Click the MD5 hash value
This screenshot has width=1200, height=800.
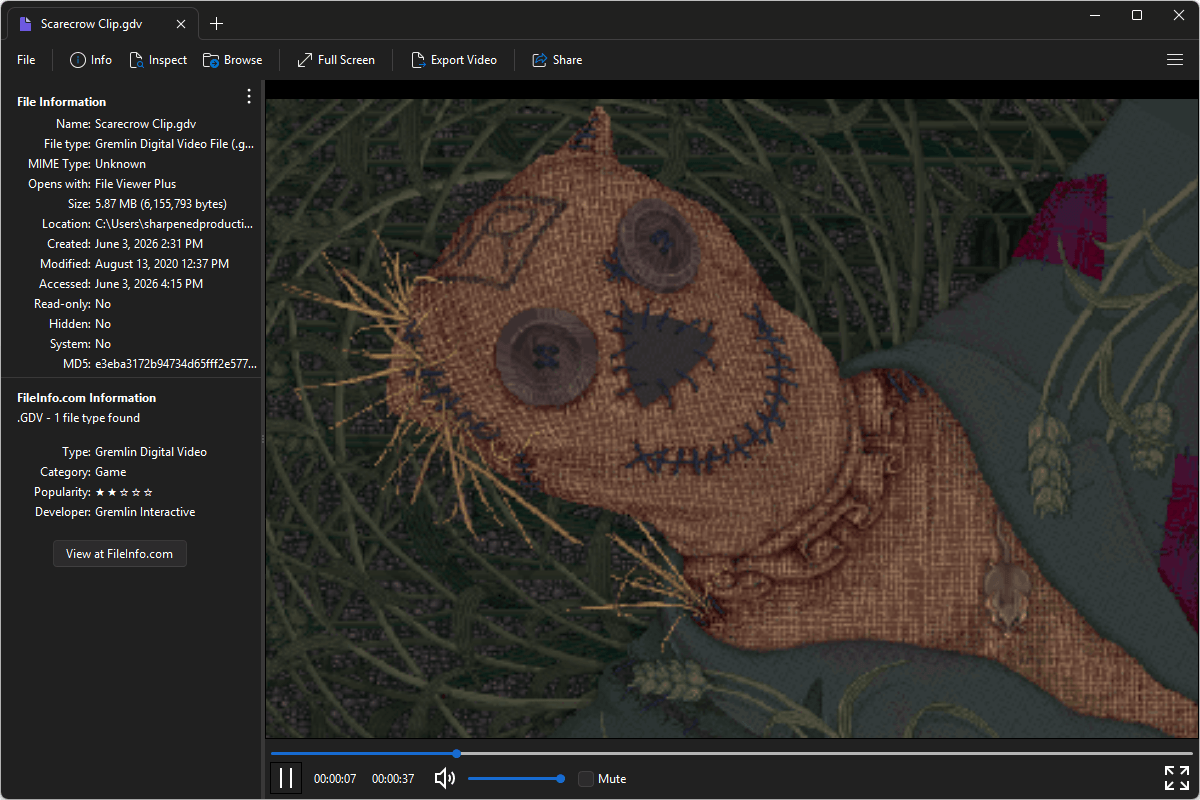point(175,364)
